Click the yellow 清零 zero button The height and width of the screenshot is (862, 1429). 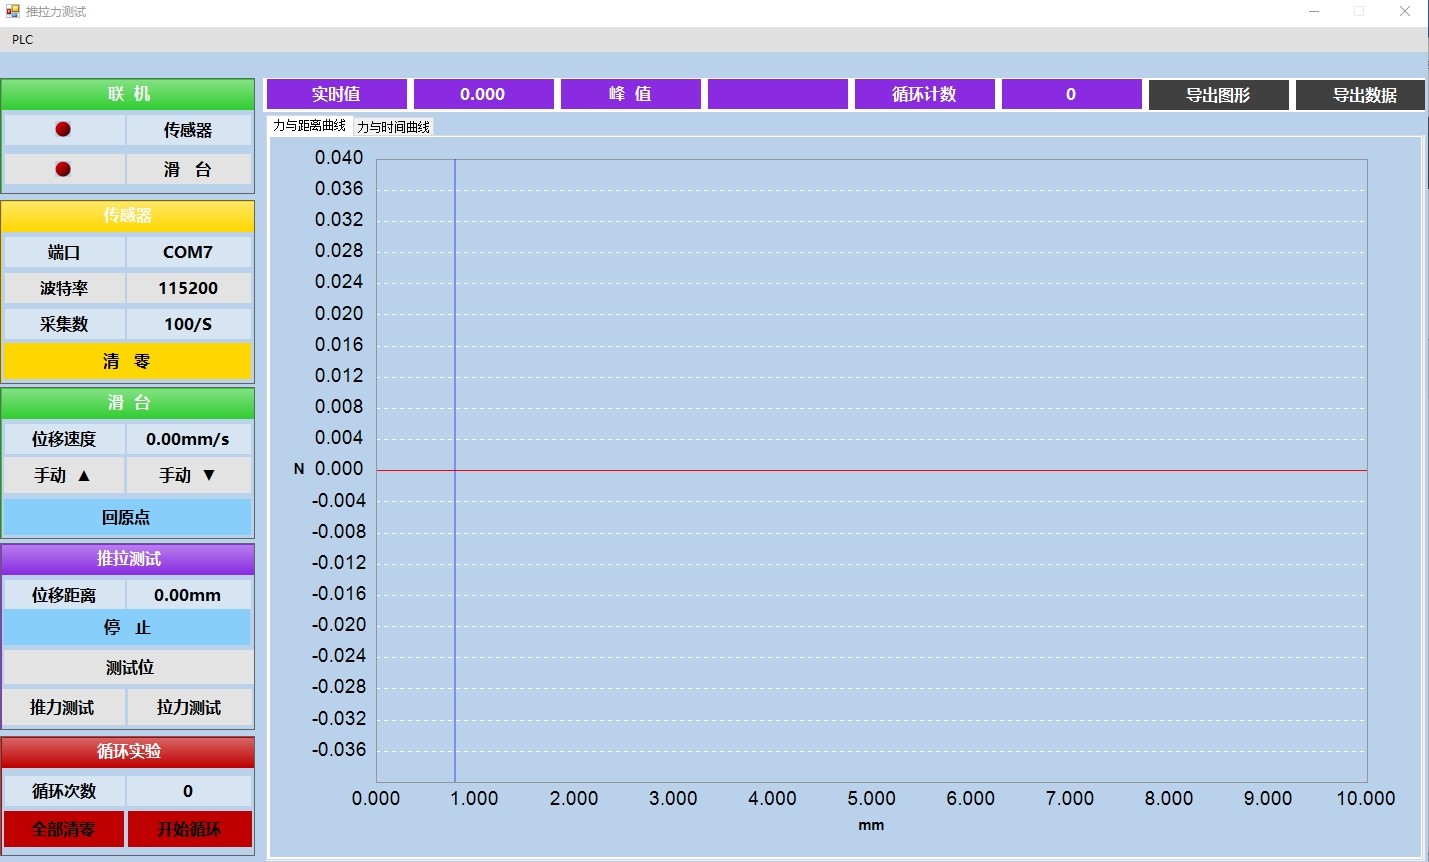point(127,361)
